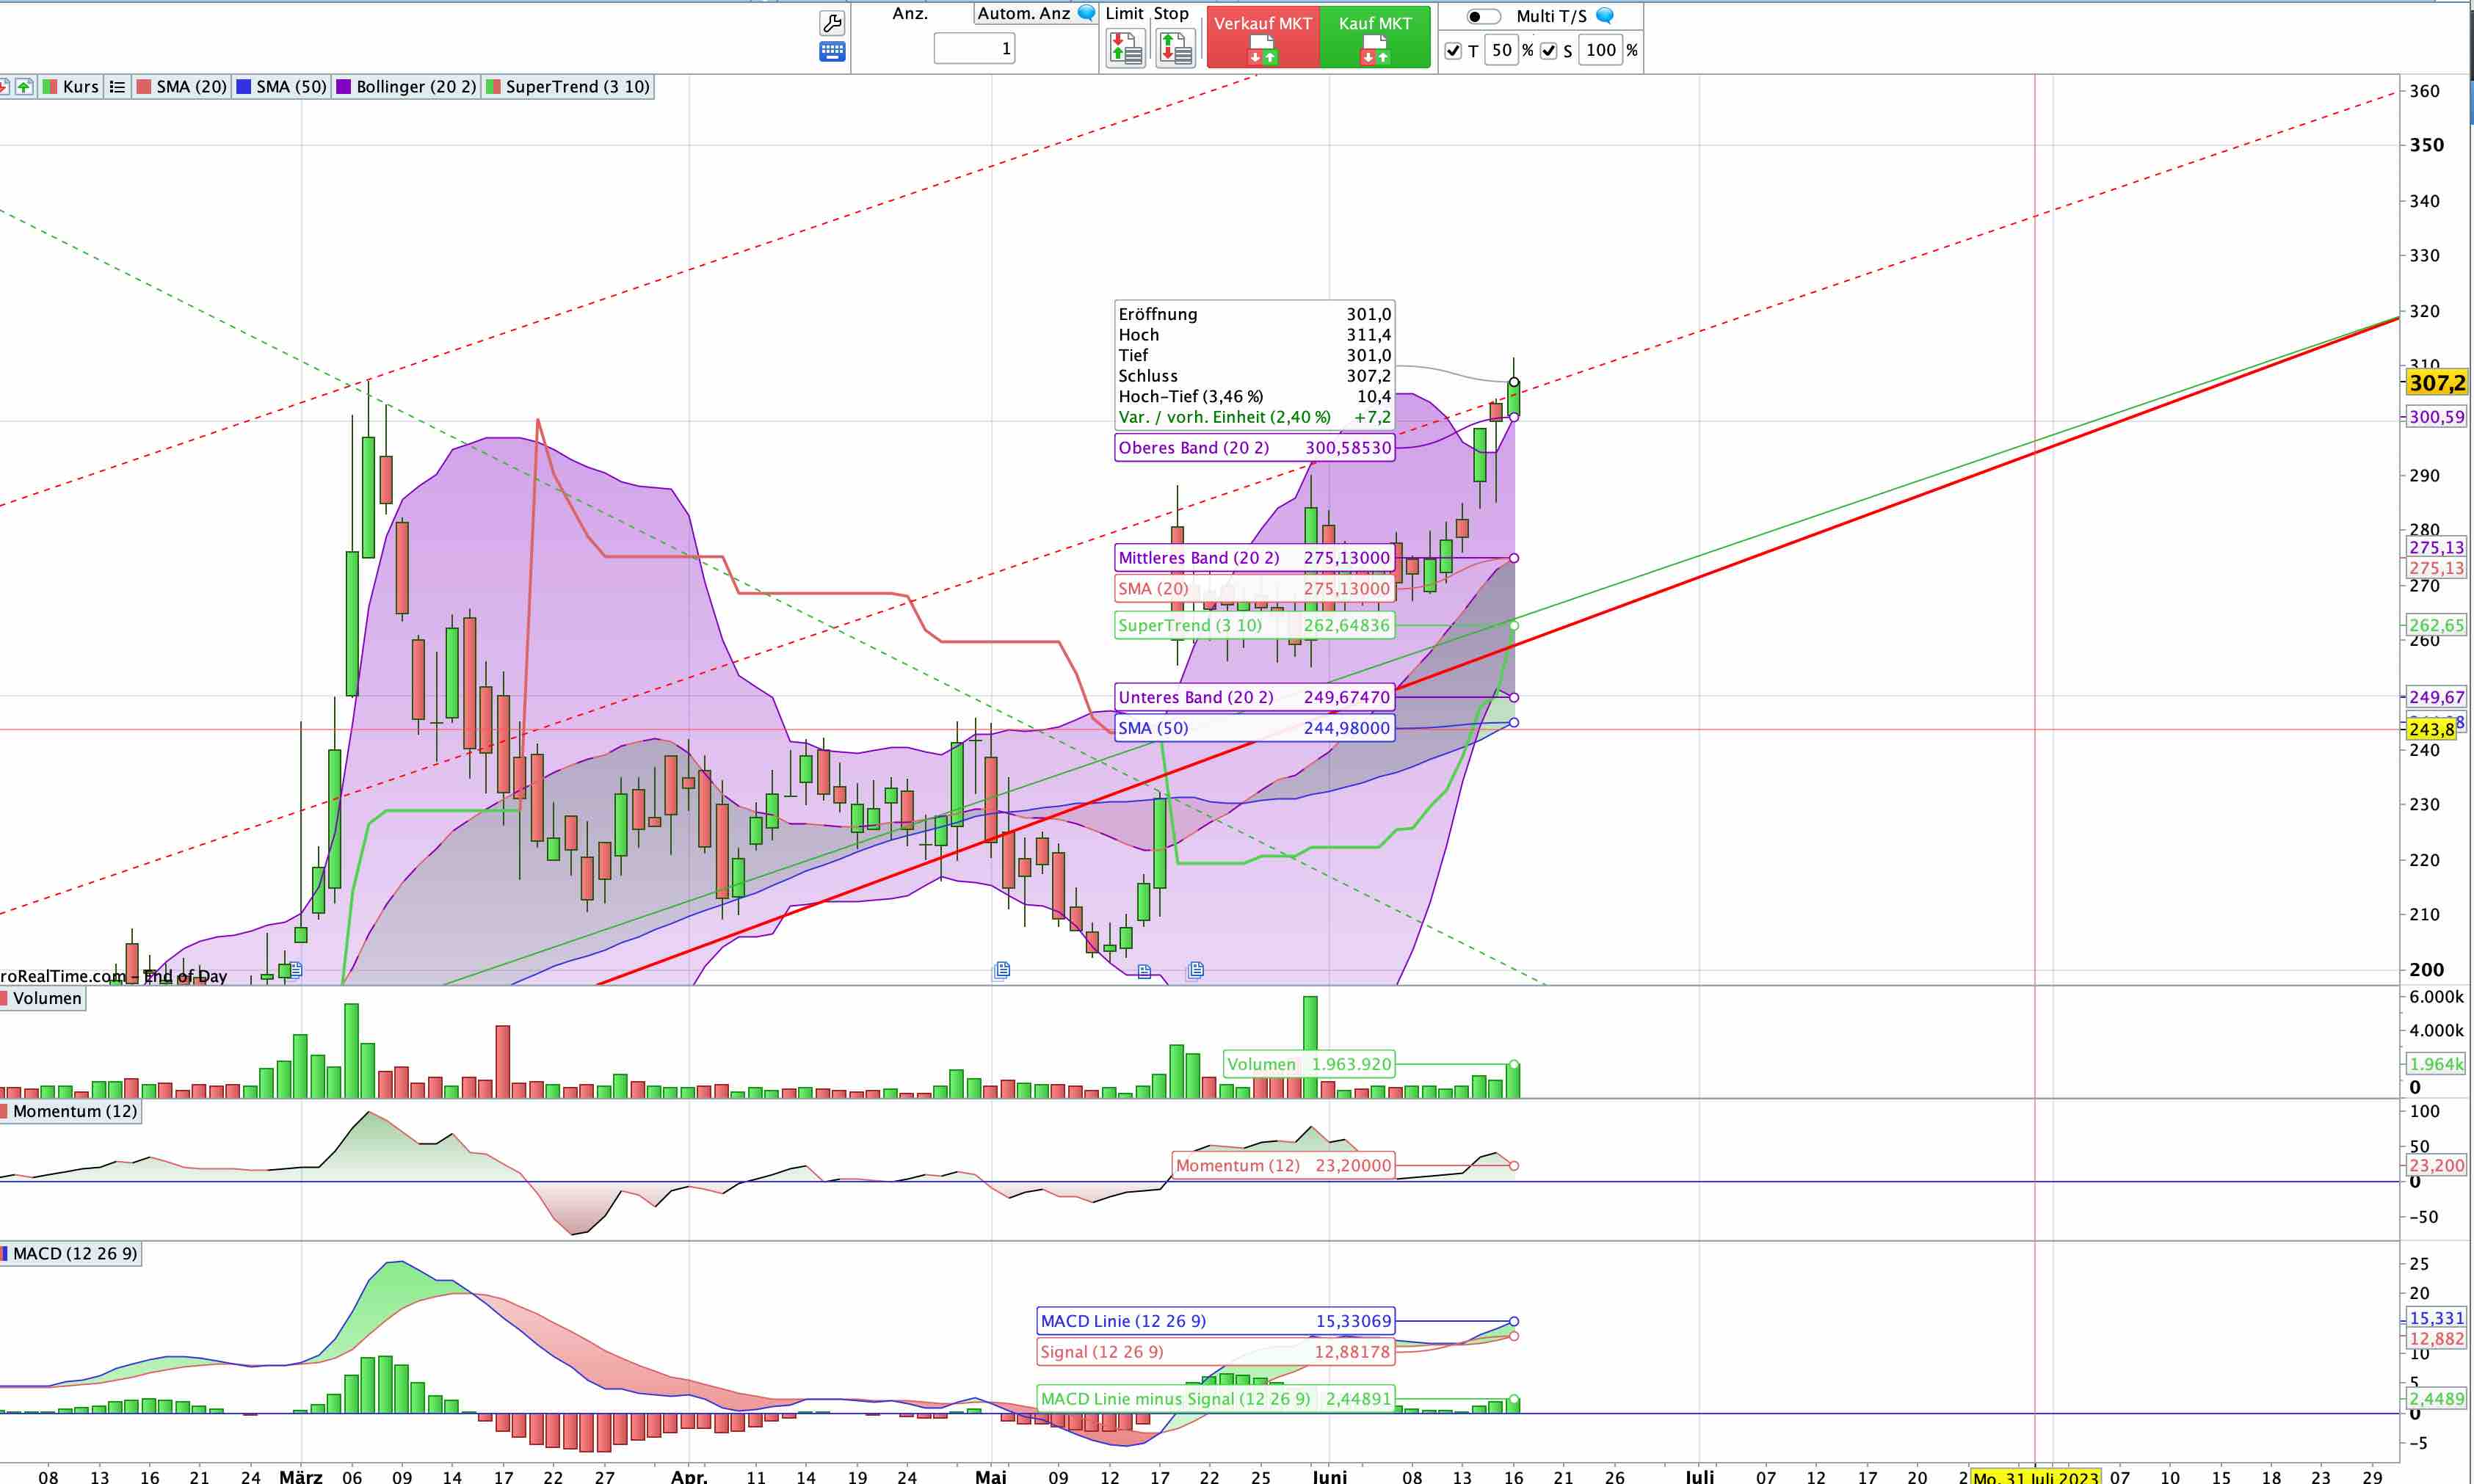Screen dimensions: 2474x1484
Task: Click the note marker near May
Action: click(1001, 969)
